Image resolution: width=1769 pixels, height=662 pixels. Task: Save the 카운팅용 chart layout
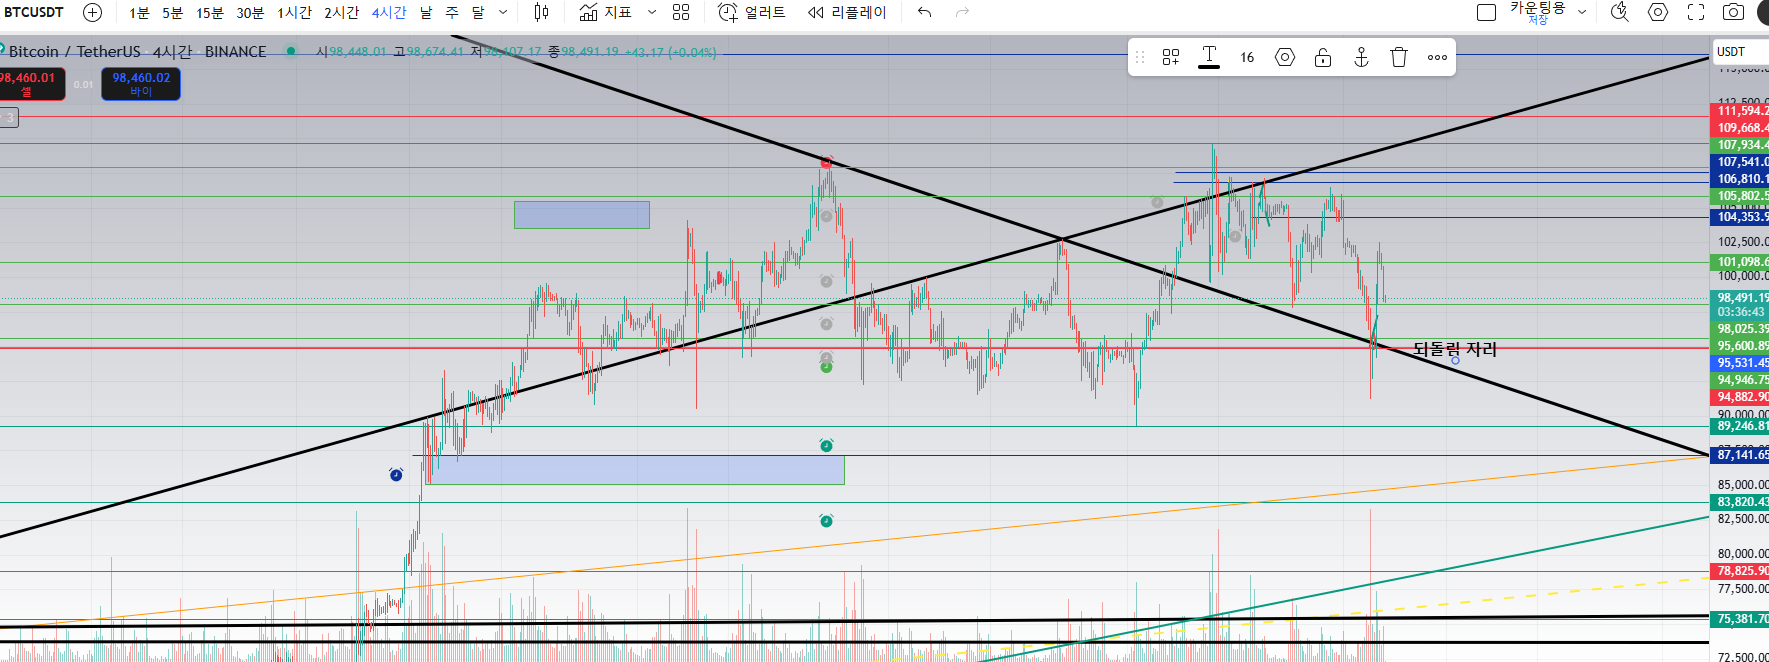tap(1538, 12)
